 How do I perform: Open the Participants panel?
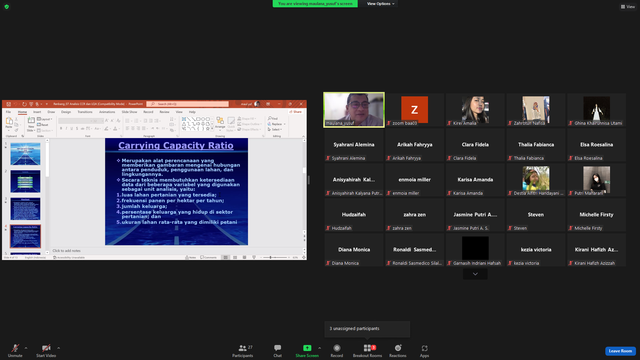(x=243, y=350)
